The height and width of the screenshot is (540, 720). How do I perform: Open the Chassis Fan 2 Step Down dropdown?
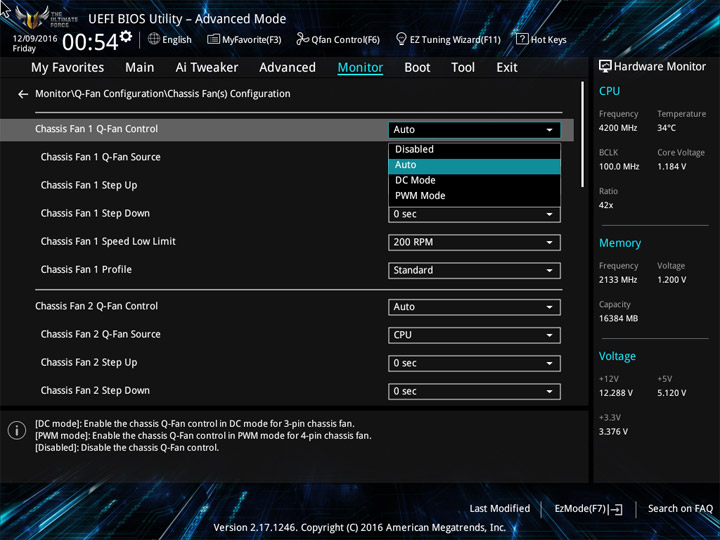click(x=474, y=392)
